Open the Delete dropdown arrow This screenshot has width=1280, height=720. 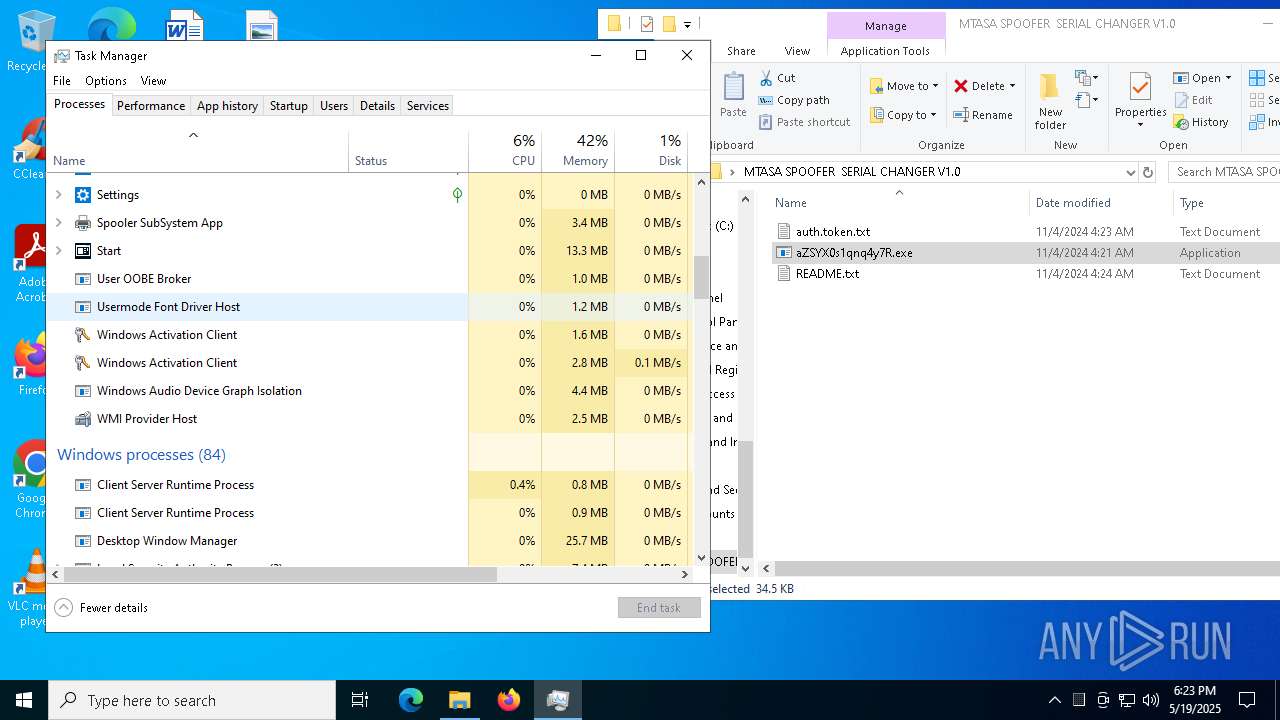click(x=1012, y=86)
